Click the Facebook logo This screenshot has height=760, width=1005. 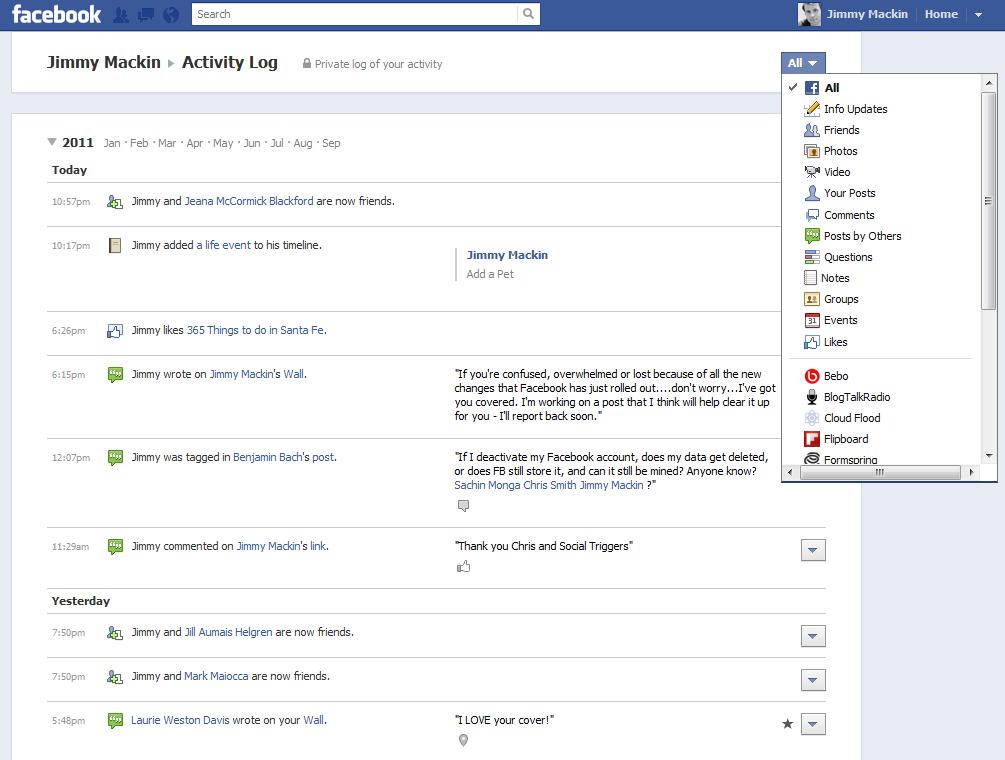coord(56,14)
